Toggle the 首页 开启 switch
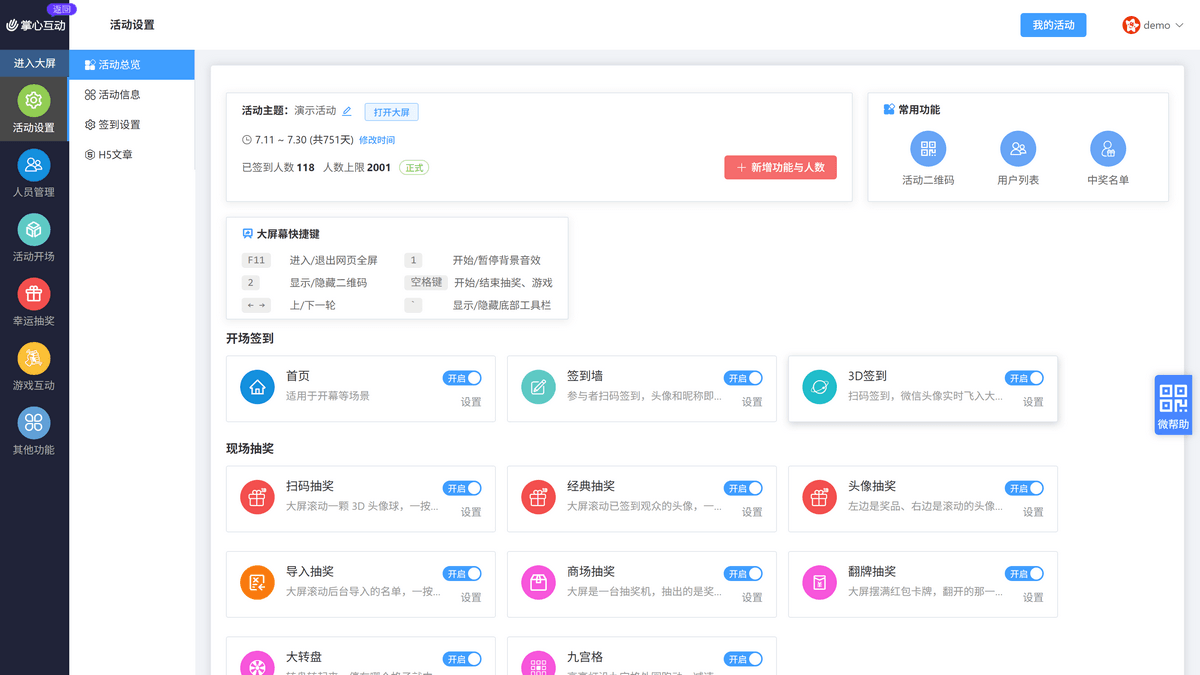 pos(462,378)
